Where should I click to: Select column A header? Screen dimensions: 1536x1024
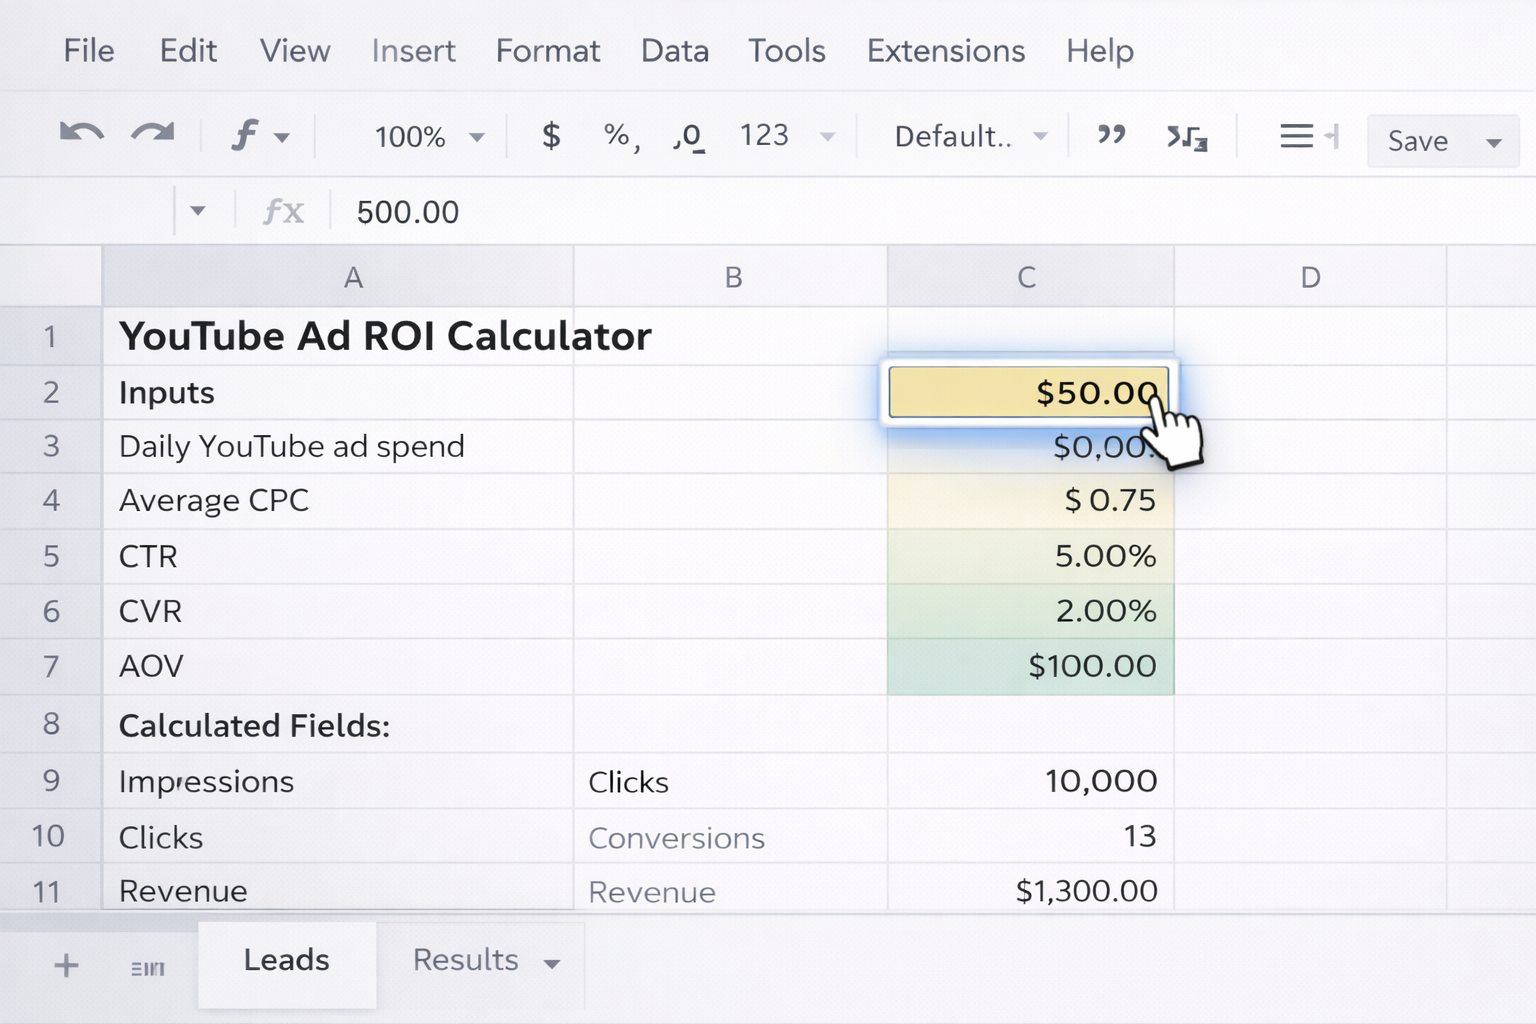(x=338, y=277)
